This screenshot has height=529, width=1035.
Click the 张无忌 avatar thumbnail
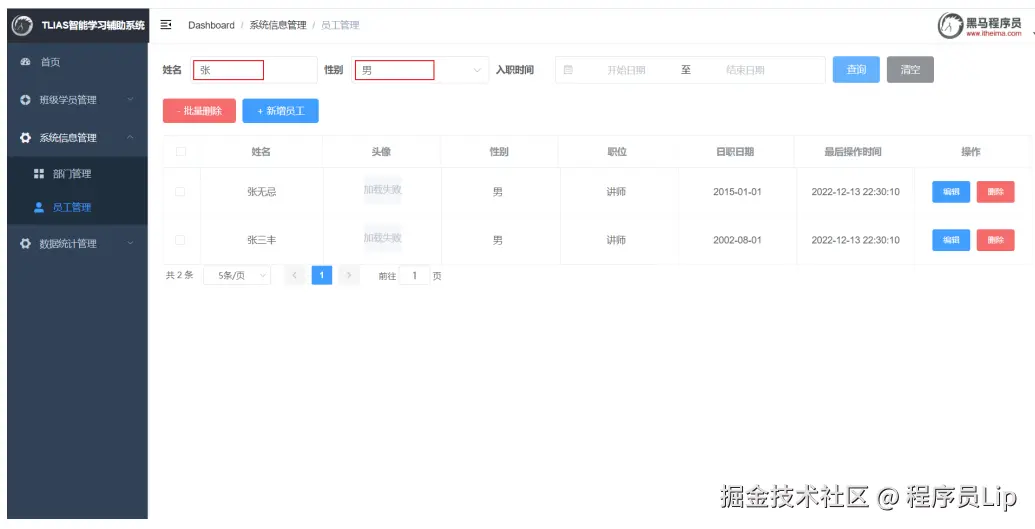coord(382,190)
